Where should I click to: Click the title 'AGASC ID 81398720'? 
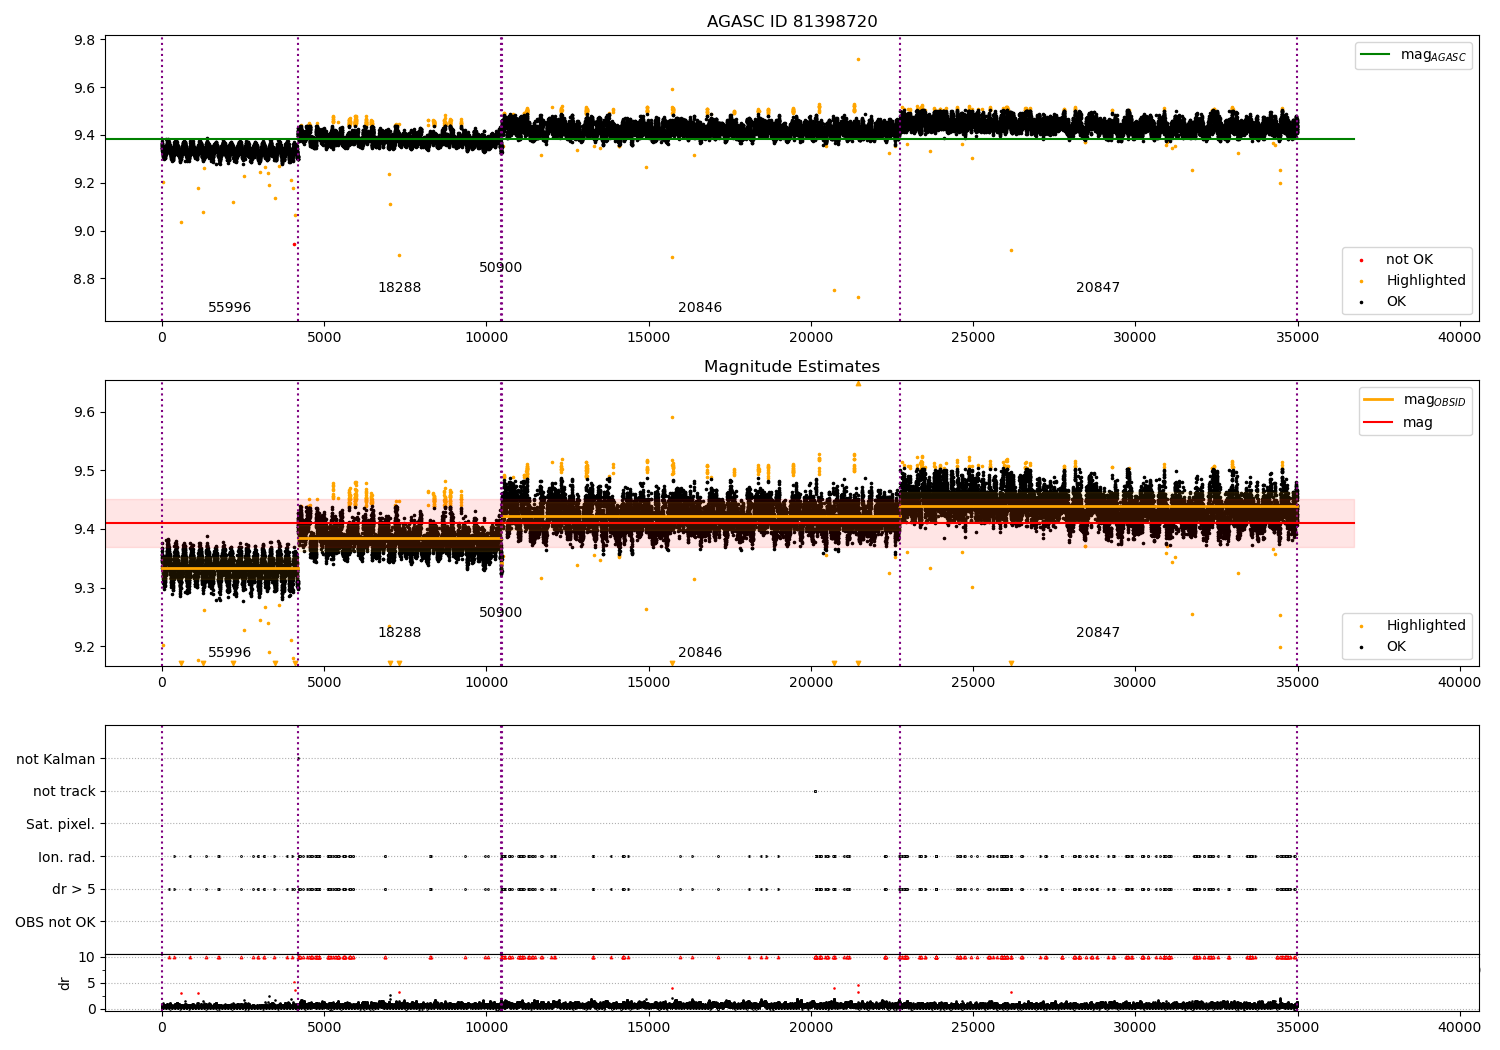[792, 22]
